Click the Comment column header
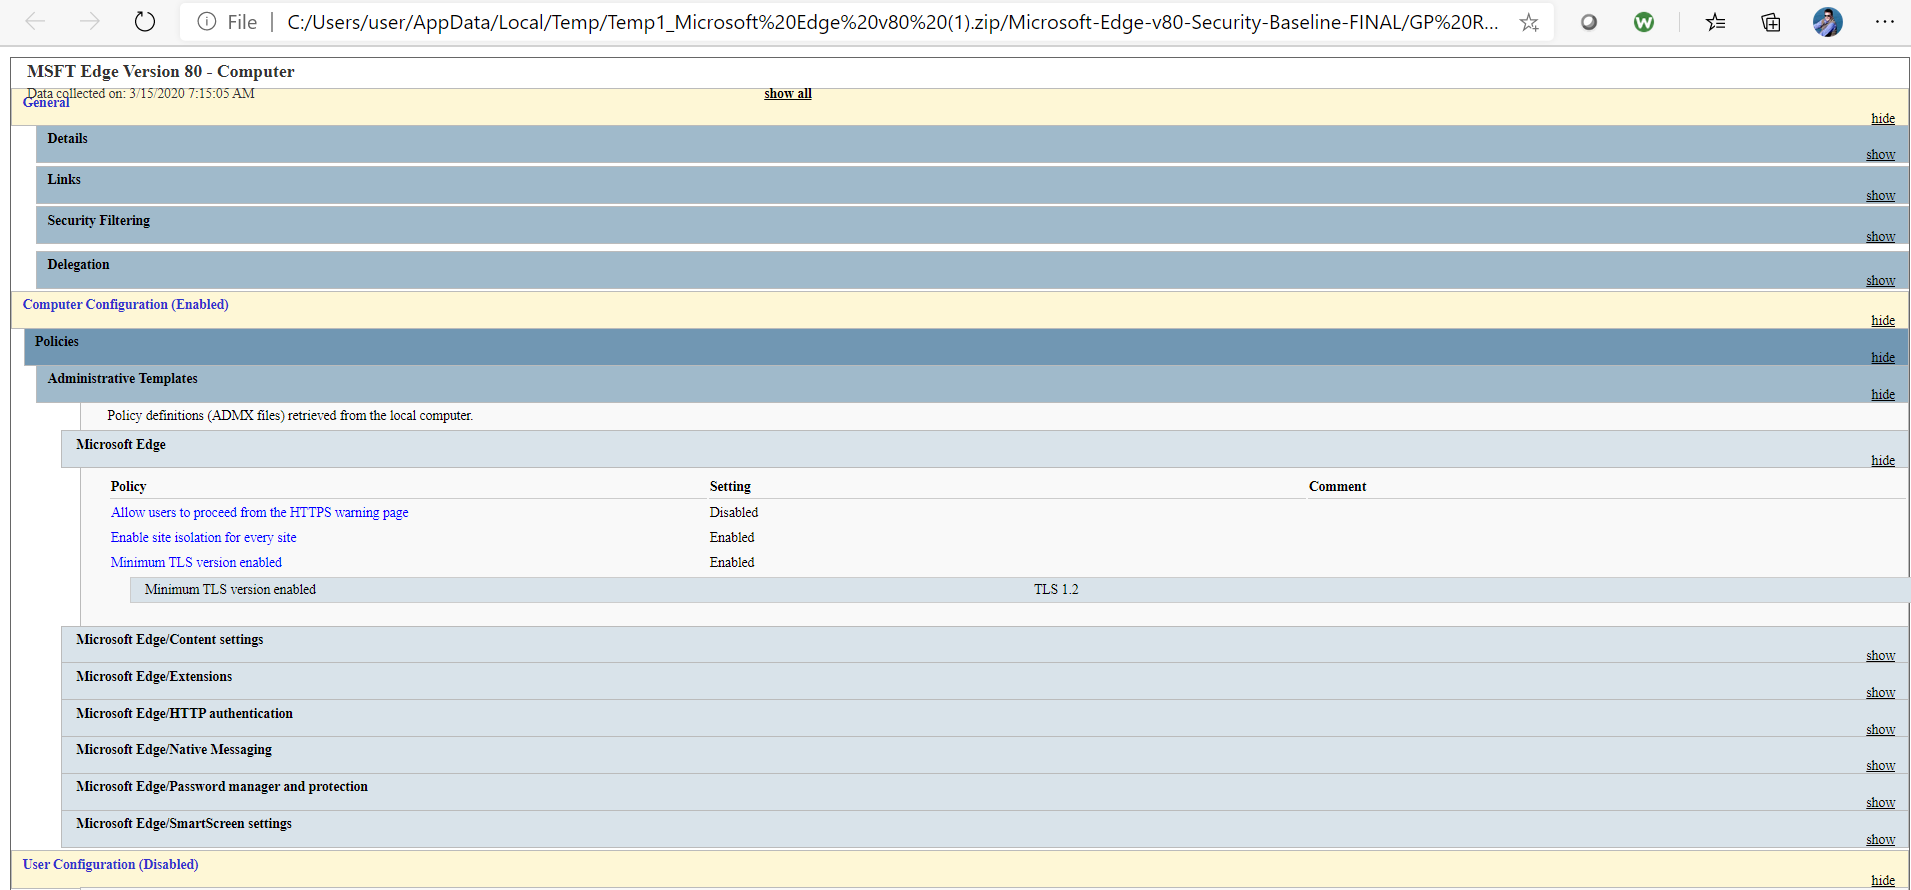The width and height of the screenshot is (1911, 890). click(1337, 486)
